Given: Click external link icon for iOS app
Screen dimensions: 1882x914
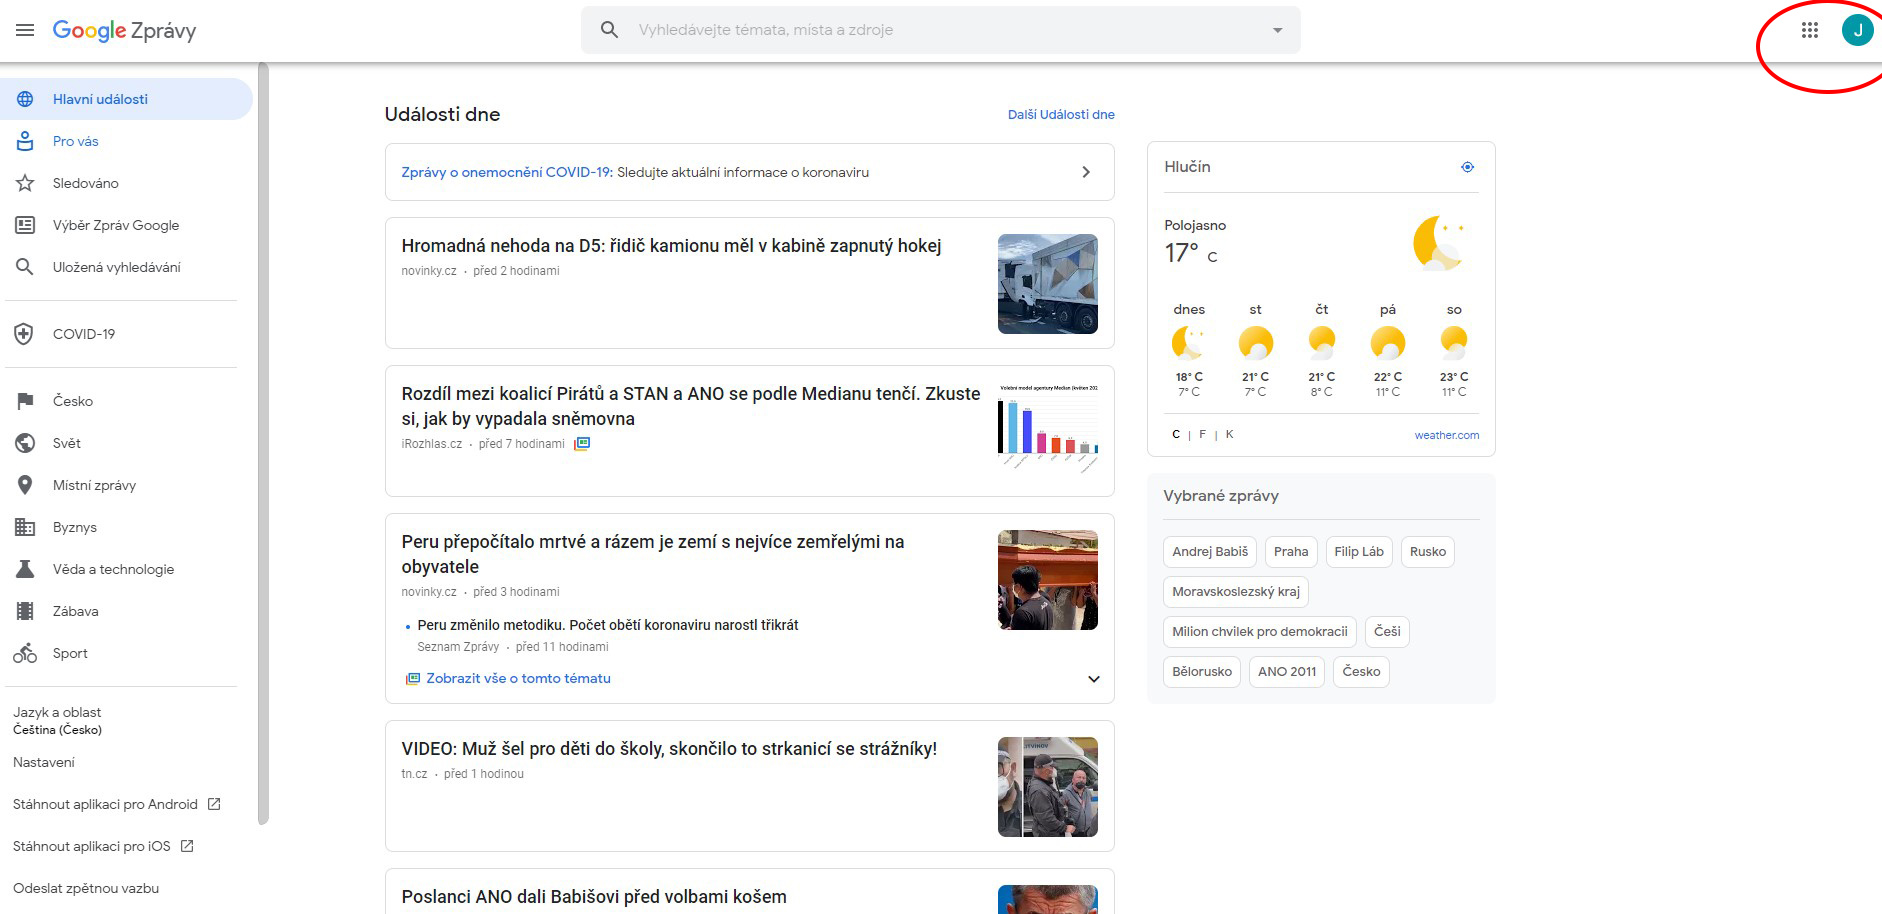Looking at the screenshot, I should click(x=187, y=846).
